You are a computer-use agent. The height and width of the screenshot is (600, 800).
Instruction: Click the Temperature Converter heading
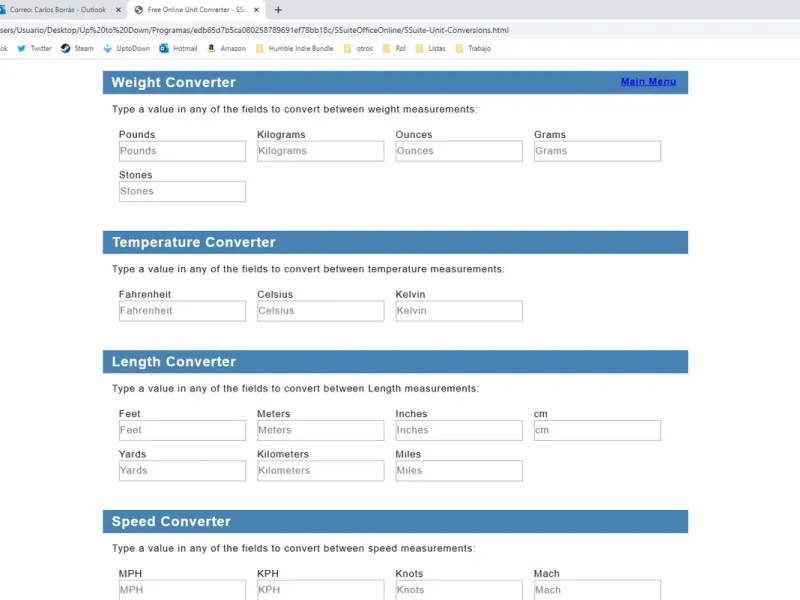click(194, 242)
